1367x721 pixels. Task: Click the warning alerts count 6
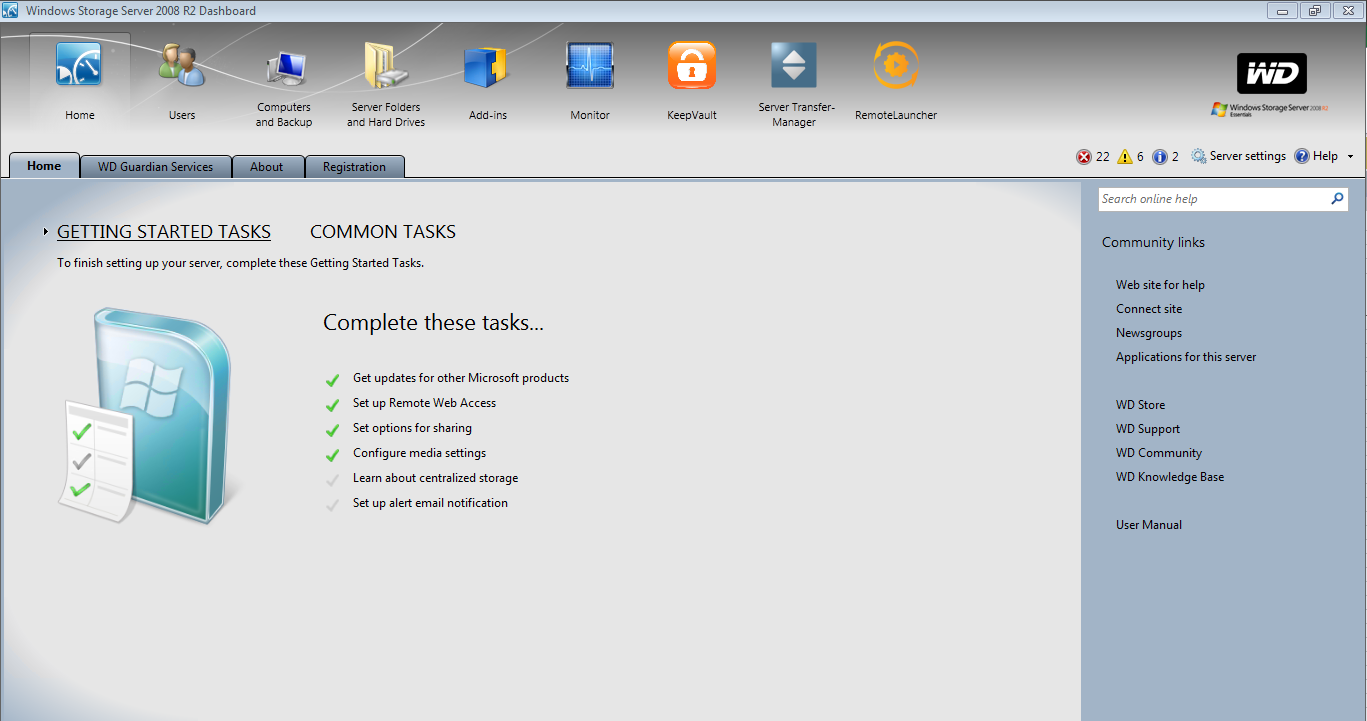click(x=1140, y=157)
